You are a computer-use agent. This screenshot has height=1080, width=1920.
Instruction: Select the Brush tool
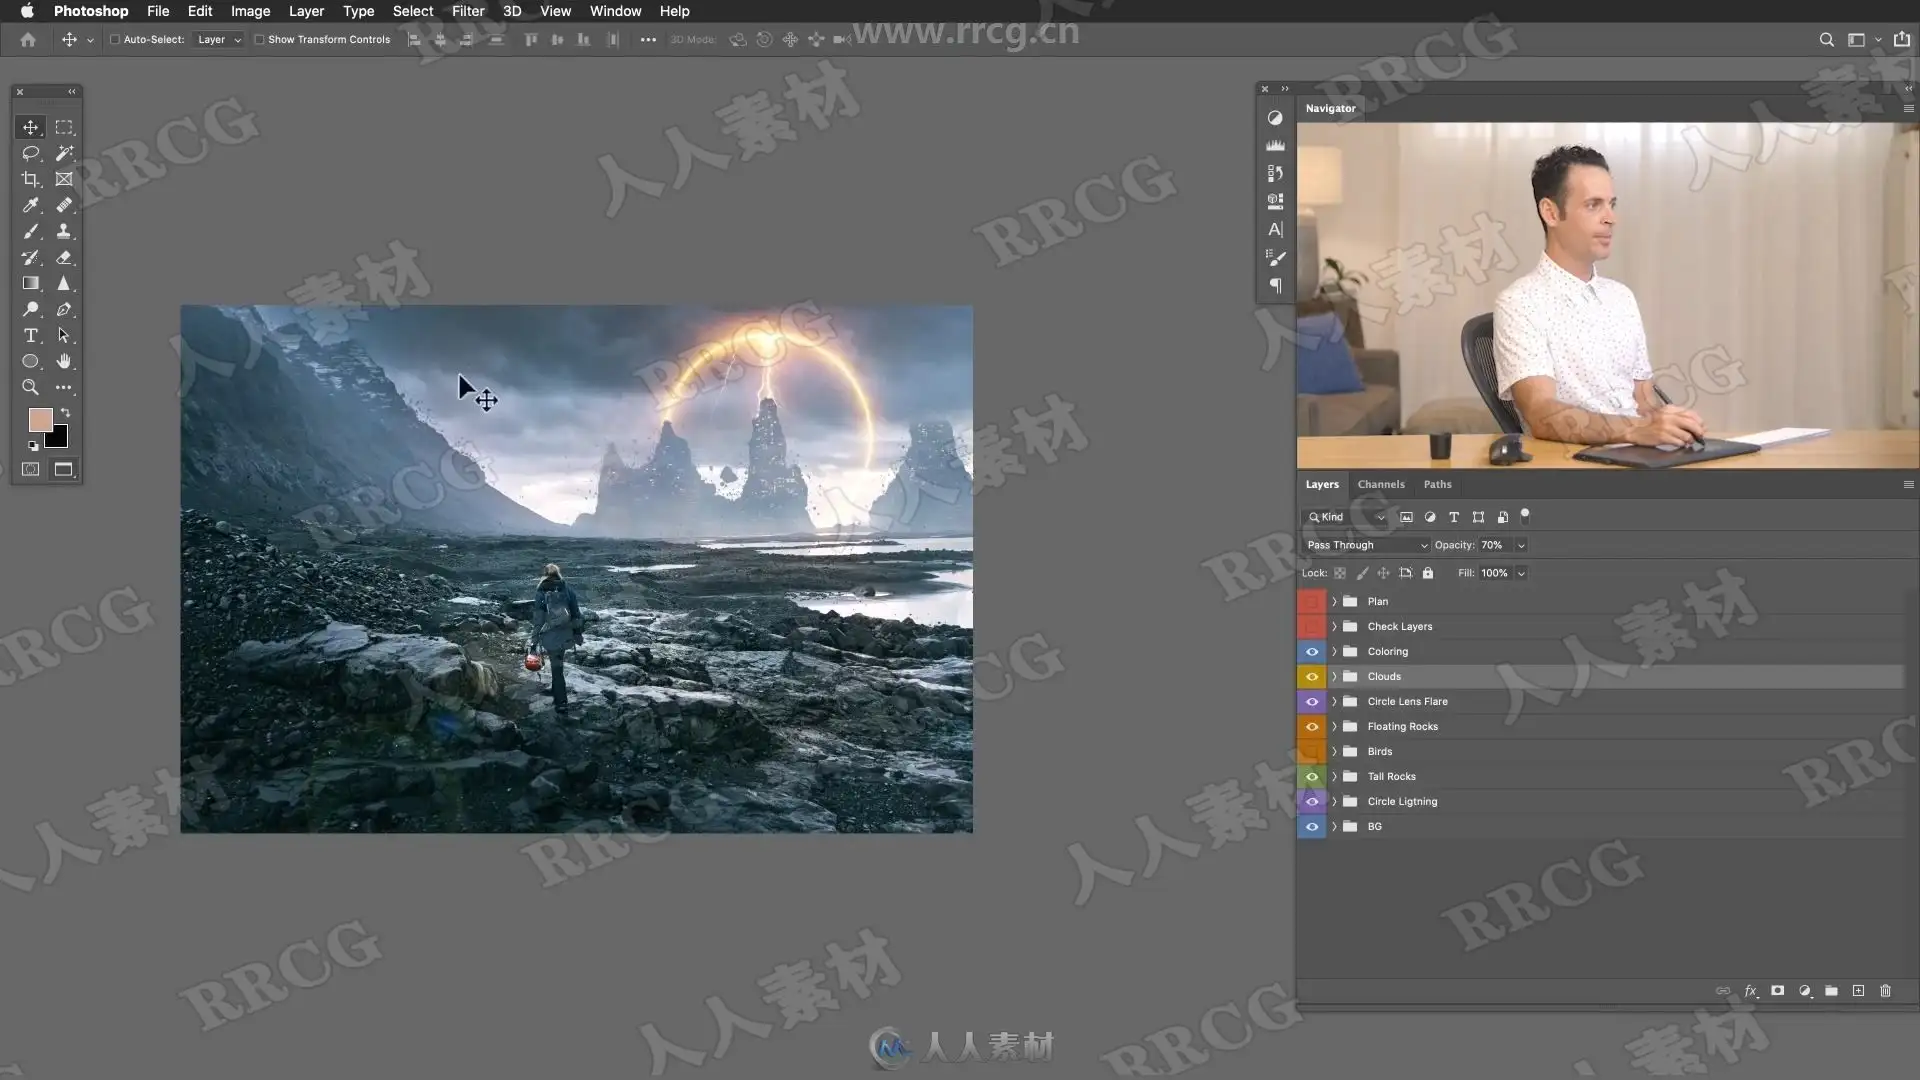[x=30, y=231]
